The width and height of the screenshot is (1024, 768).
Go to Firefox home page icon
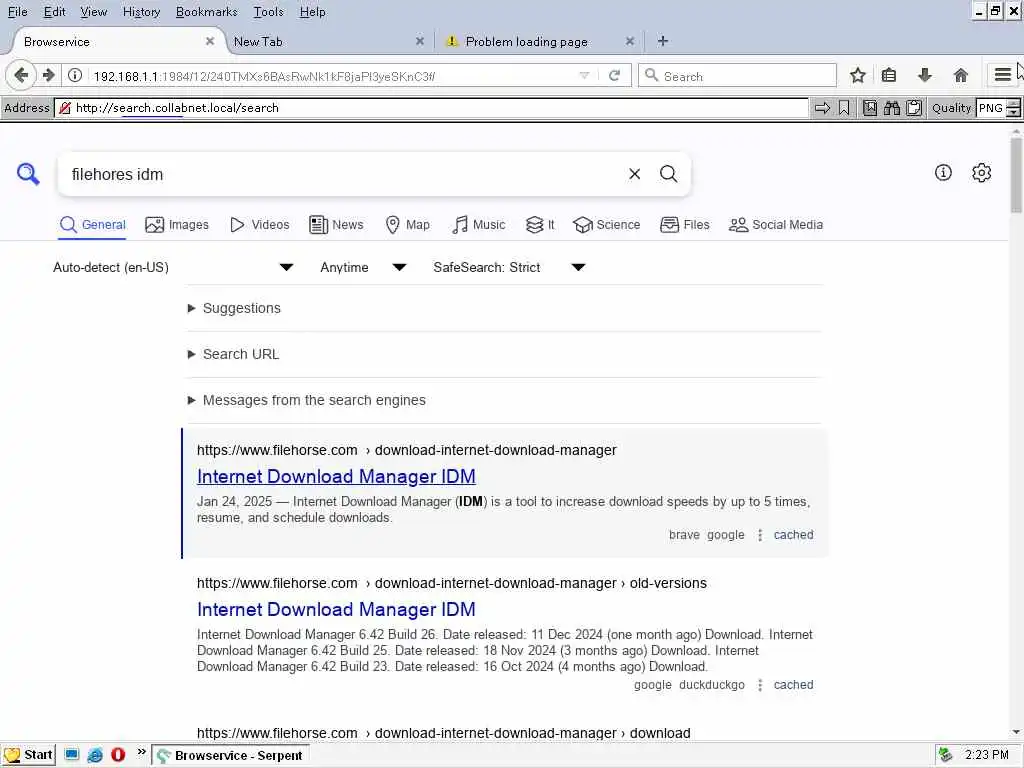click(x=961, y=76)
